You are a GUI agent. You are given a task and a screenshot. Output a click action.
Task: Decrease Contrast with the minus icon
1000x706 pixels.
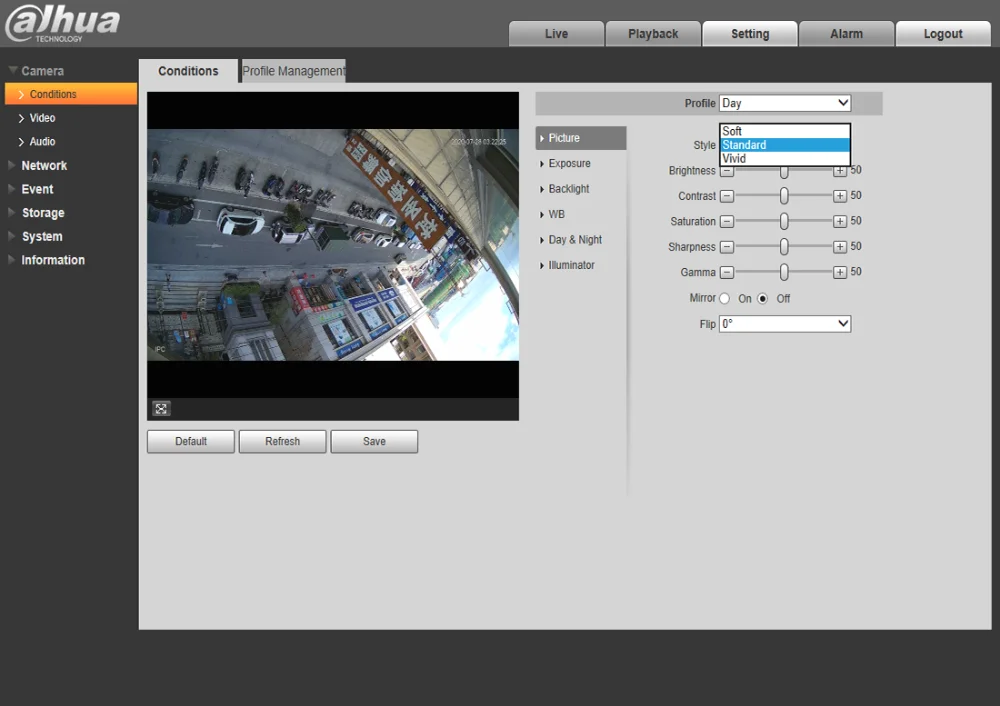coord(727,196)
